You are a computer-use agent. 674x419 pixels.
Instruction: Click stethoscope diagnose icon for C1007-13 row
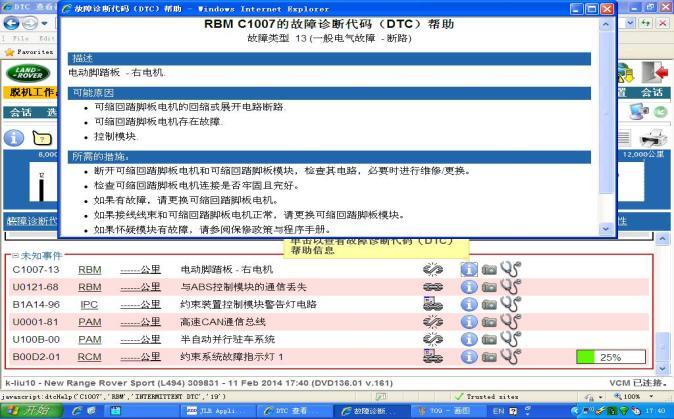(510, 269)
